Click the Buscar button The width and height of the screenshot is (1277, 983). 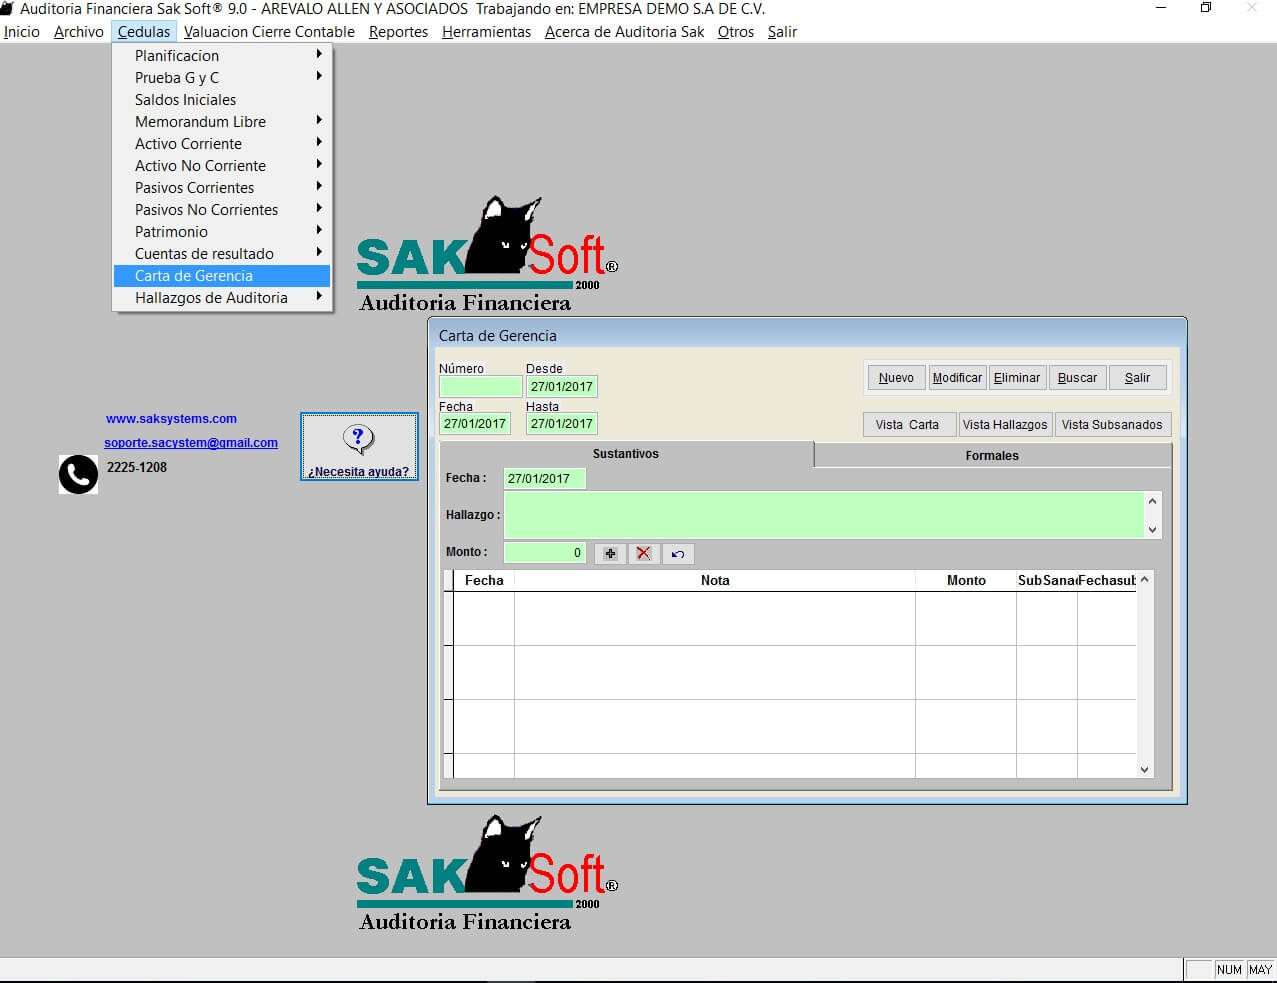point(1077,378)
